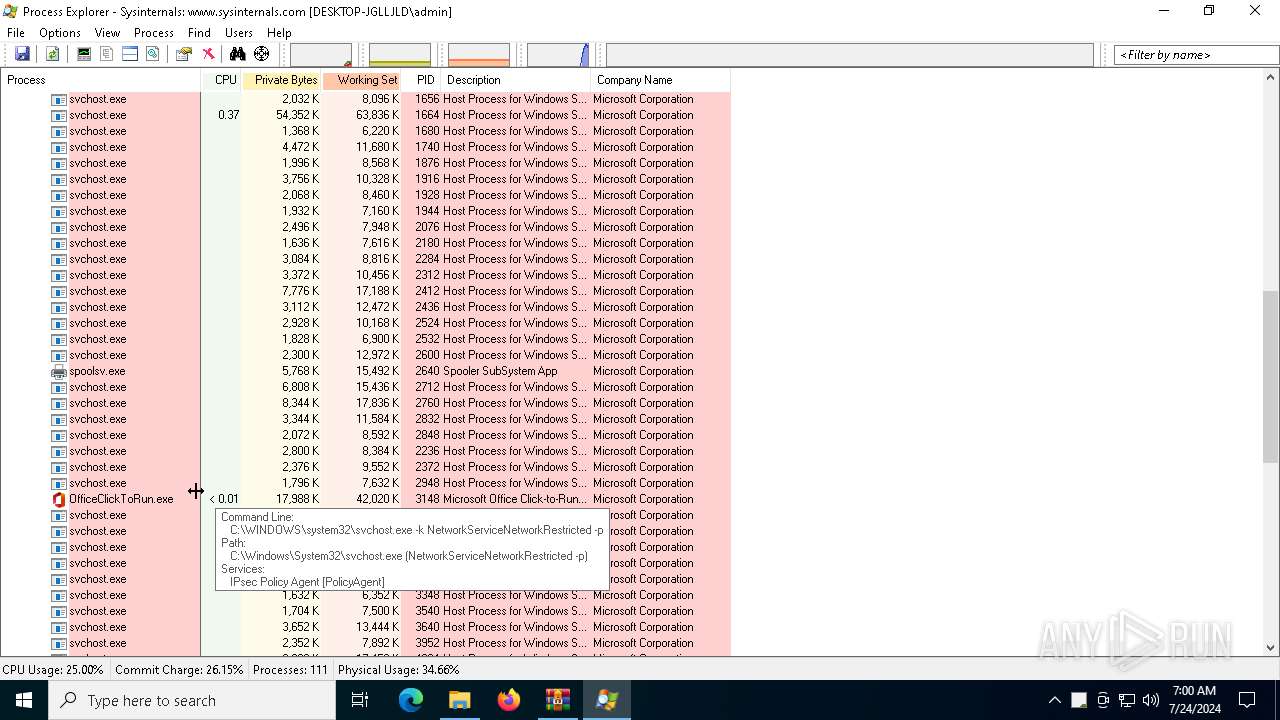Viewport: 1280px width, 720px height.
Task: Click the OfficeClickToRun.exe Office icon
Action: click(59, 499)
